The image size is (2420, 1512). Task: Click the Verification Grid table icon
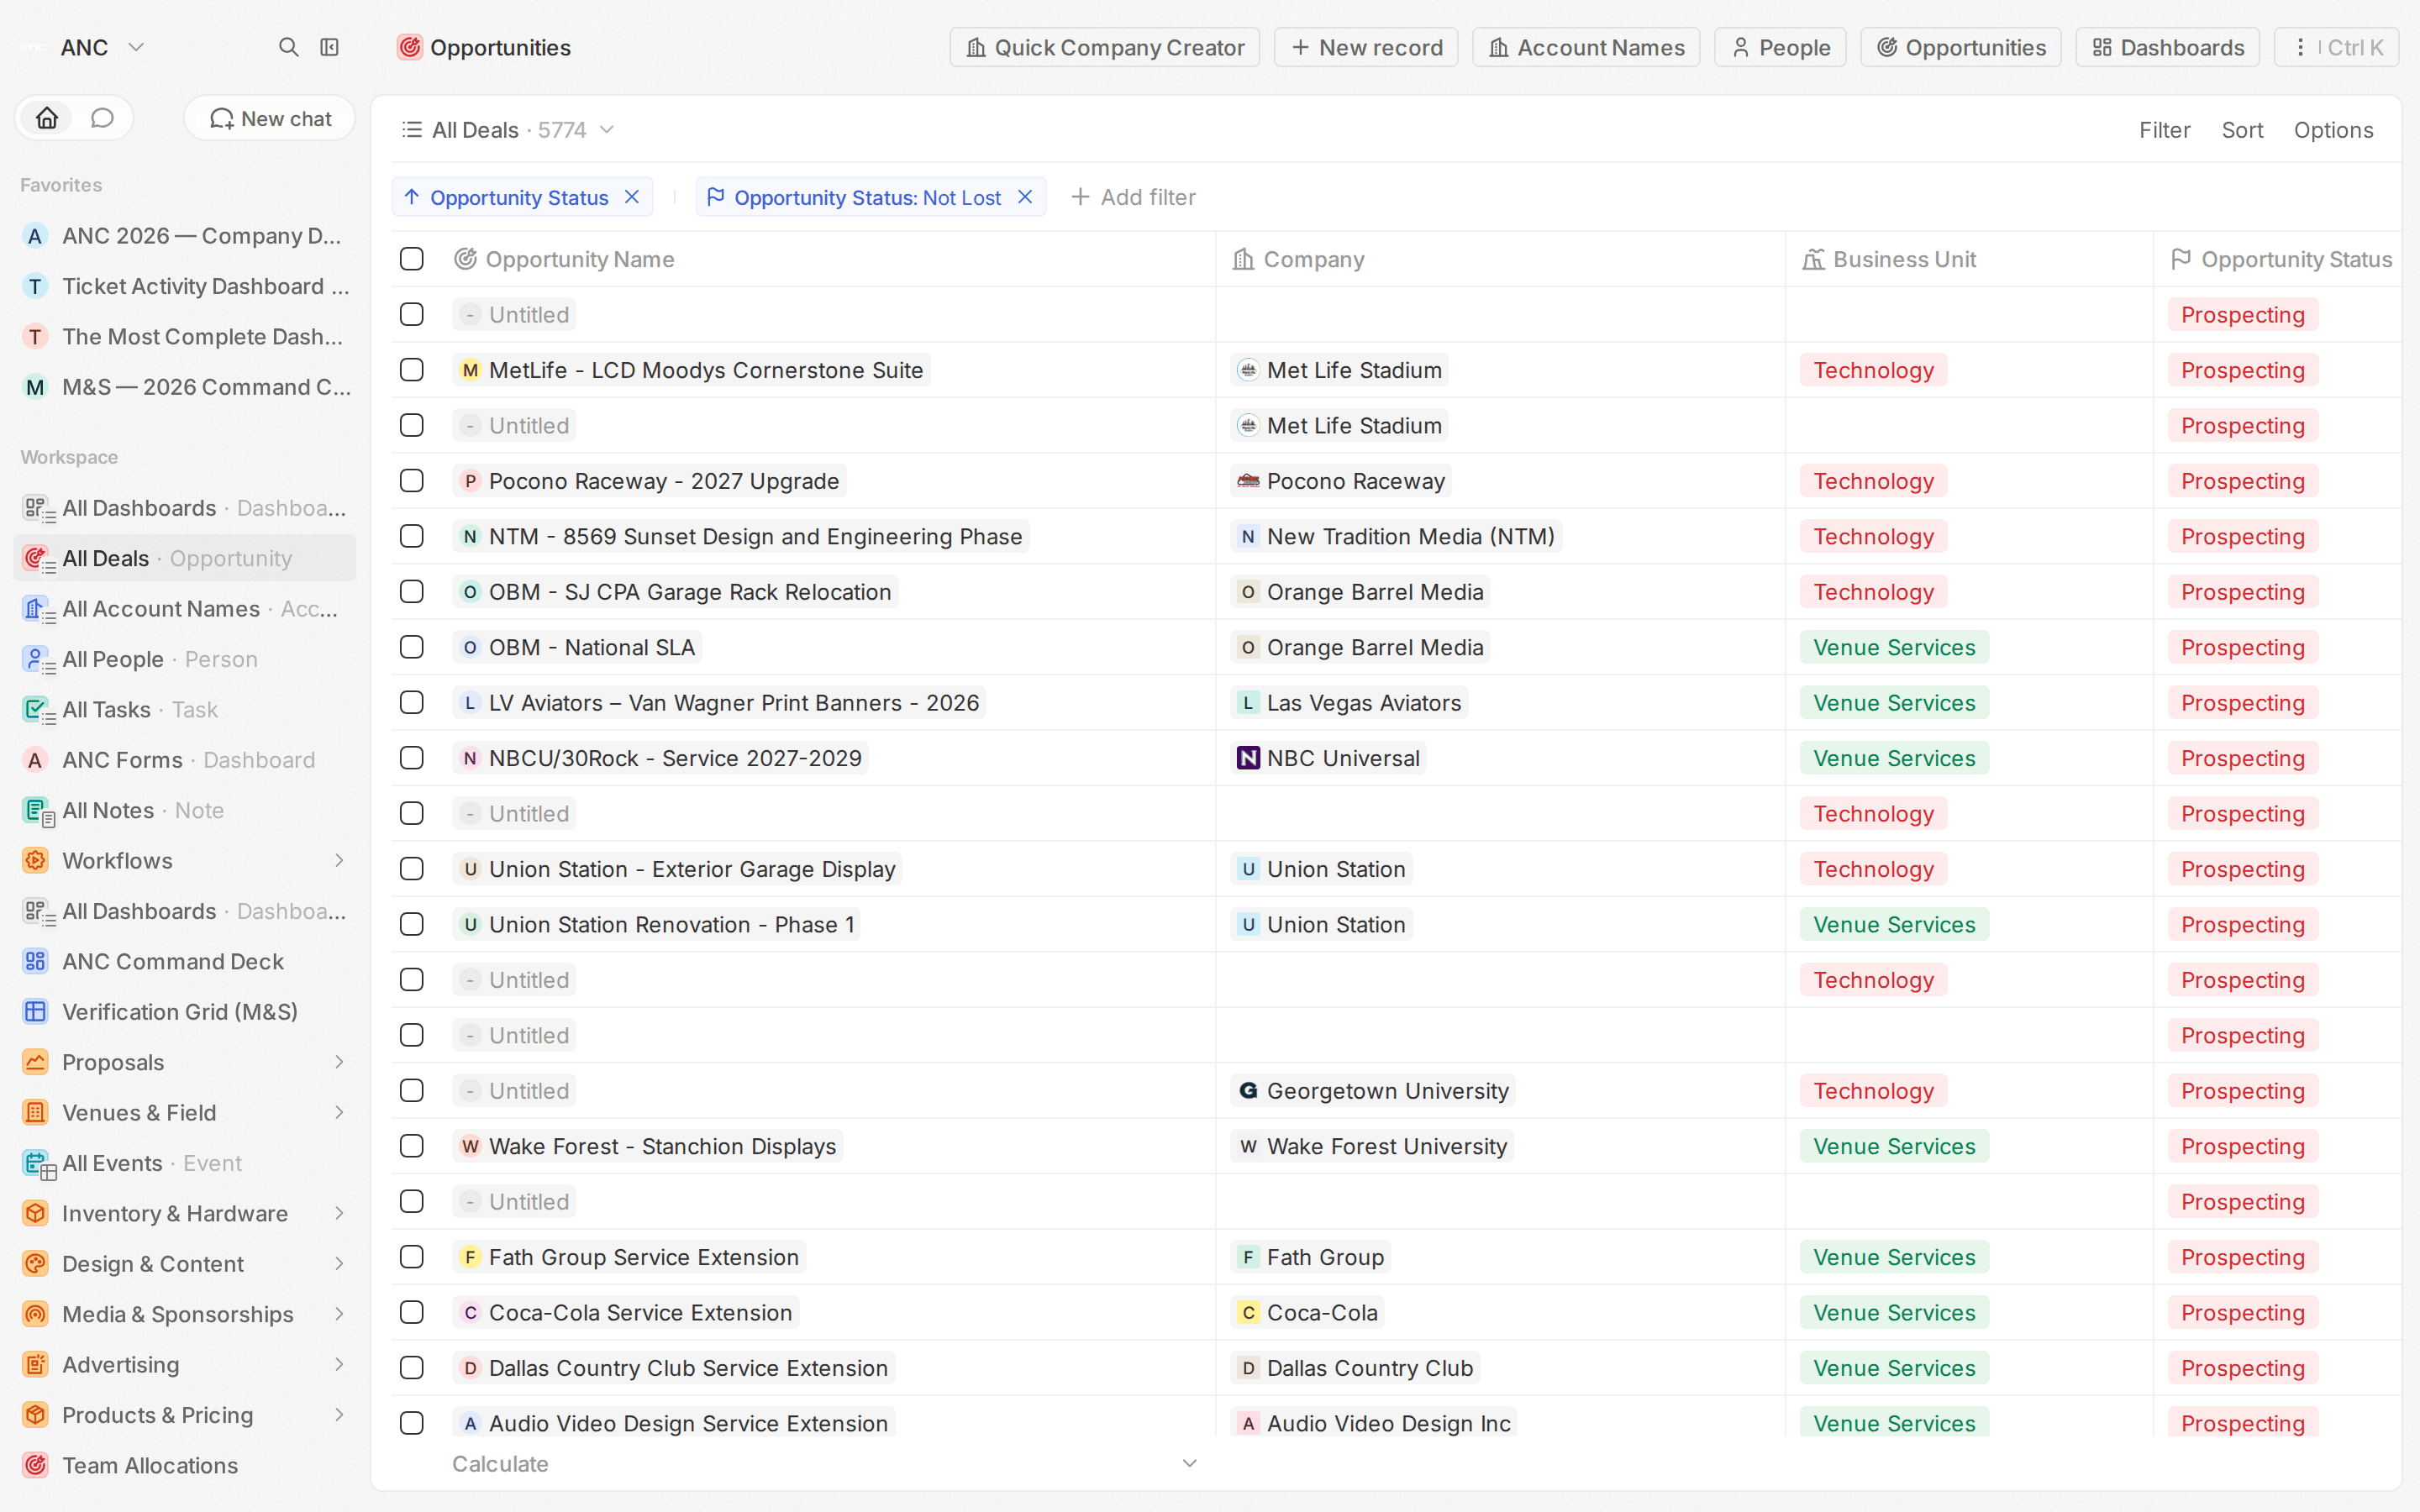click(36, 1011)
